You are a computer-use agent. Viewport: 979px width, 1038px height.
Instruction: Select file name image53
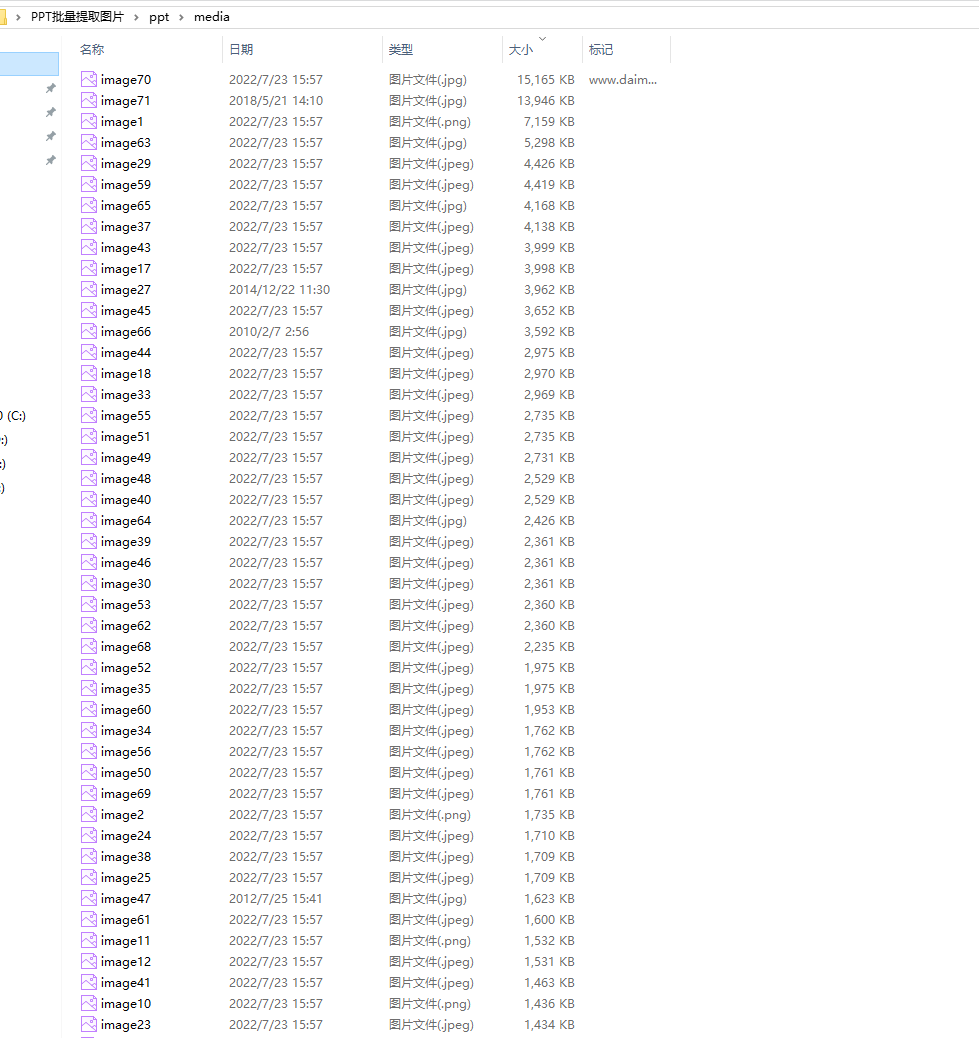click(126, 605)
